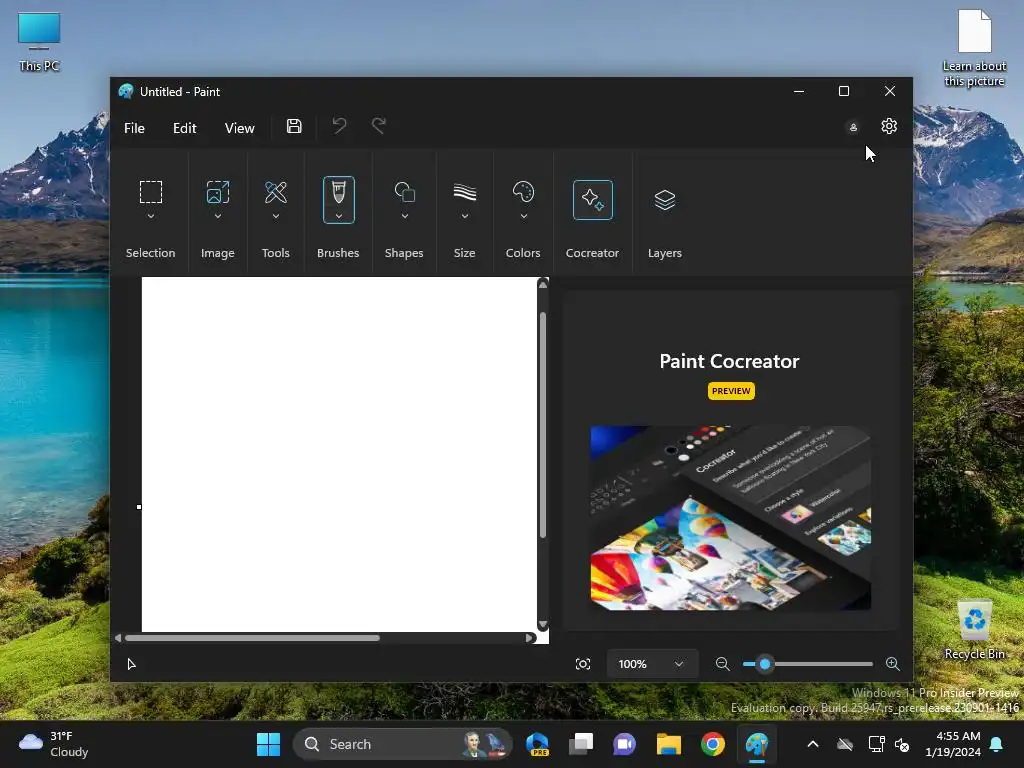
Task: Click the notification bell icon
Action: pos(997,744)
